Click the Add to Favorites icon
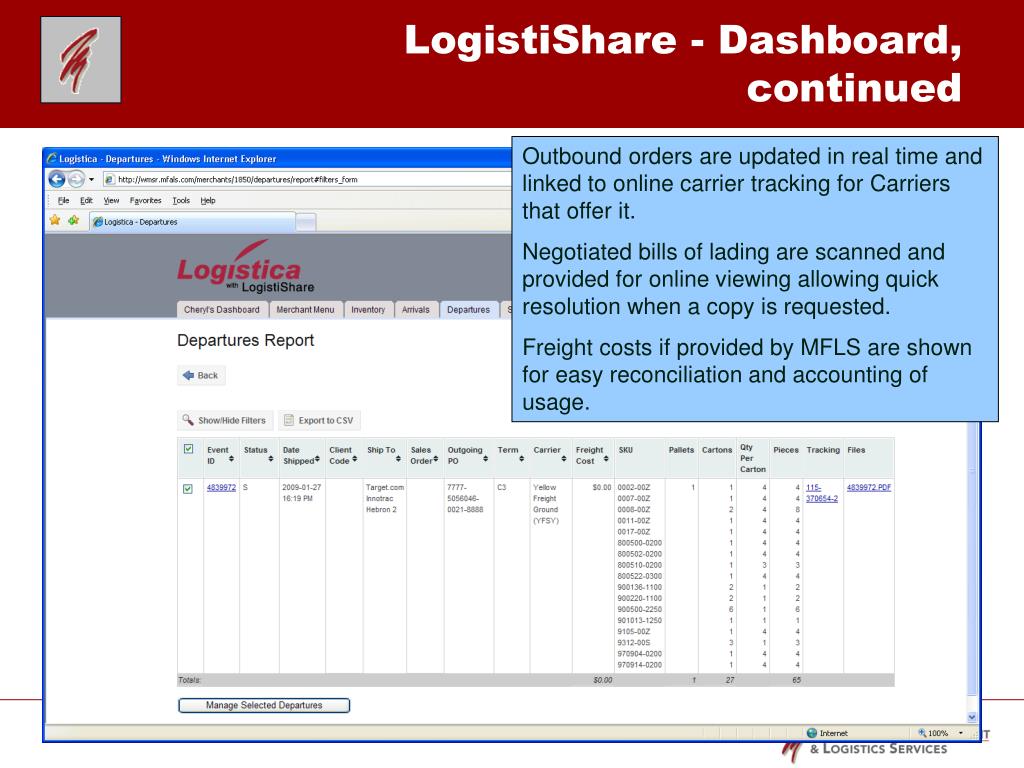 tap(73, 221)
